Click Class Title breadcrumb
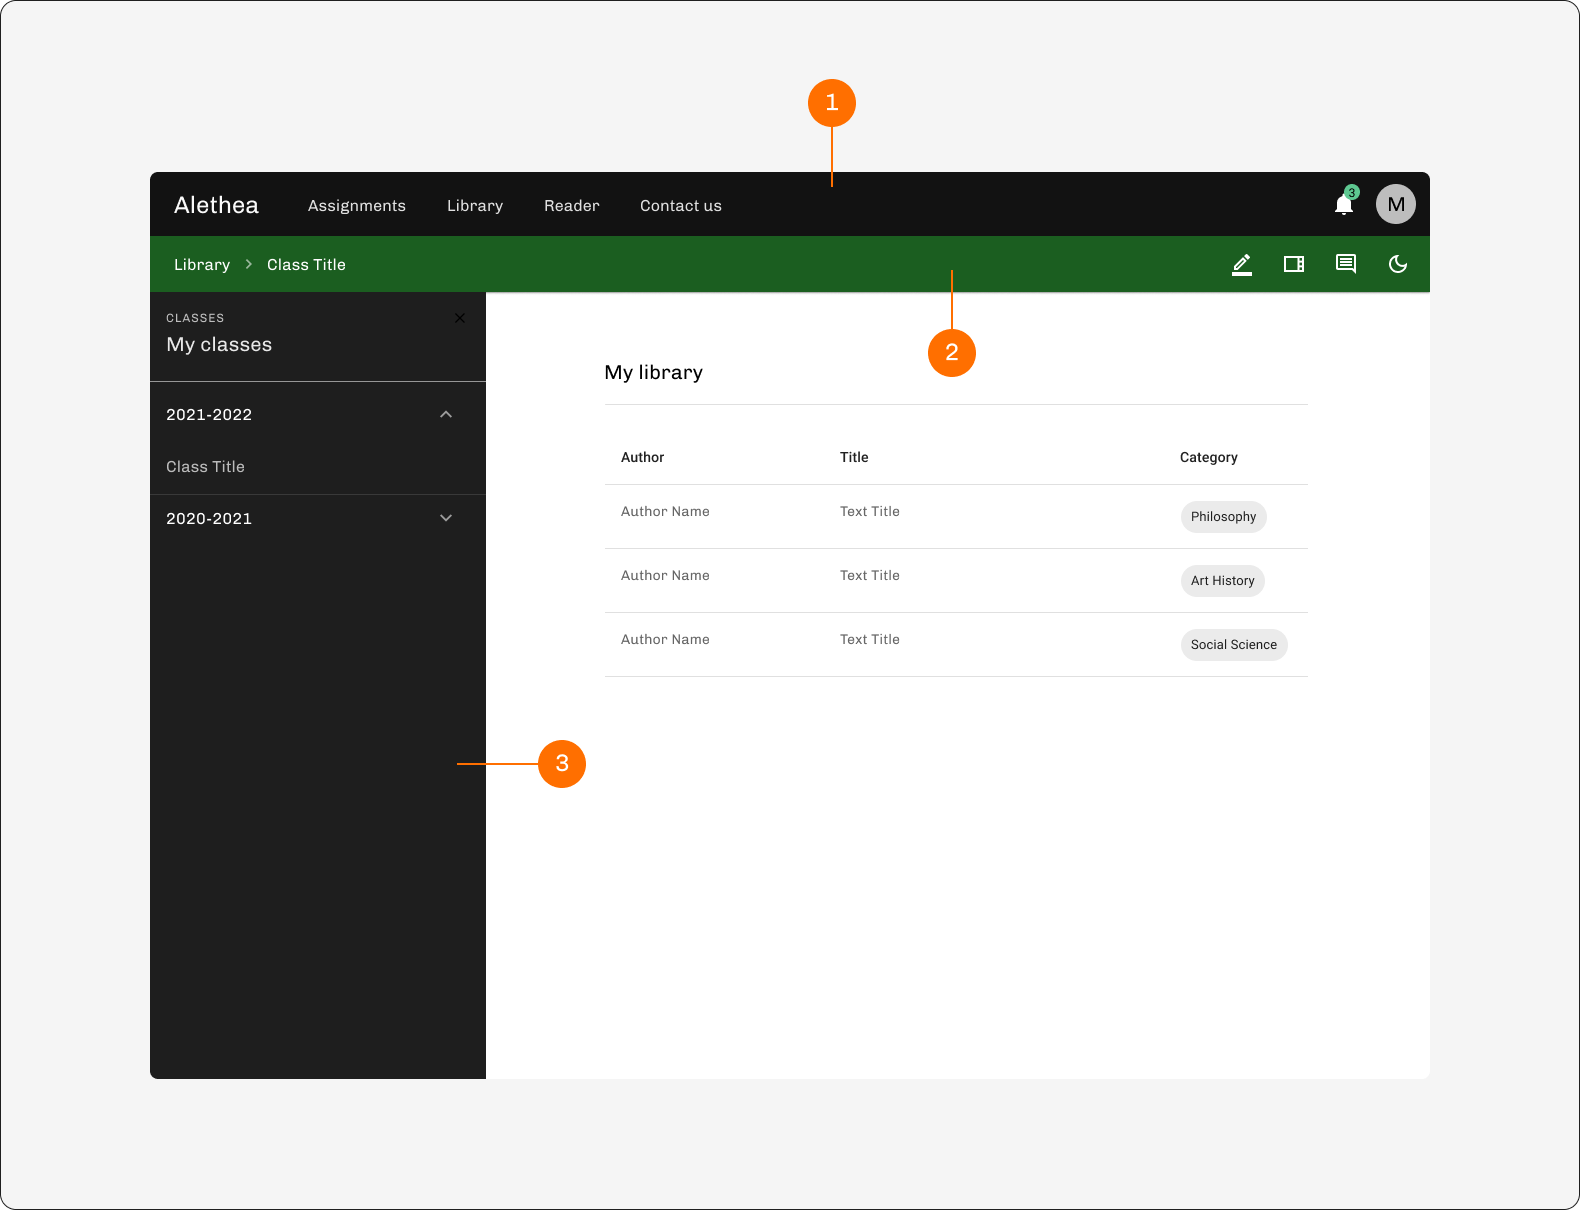The height and width of the screenshot is (1210, 1580). (306, 264)
